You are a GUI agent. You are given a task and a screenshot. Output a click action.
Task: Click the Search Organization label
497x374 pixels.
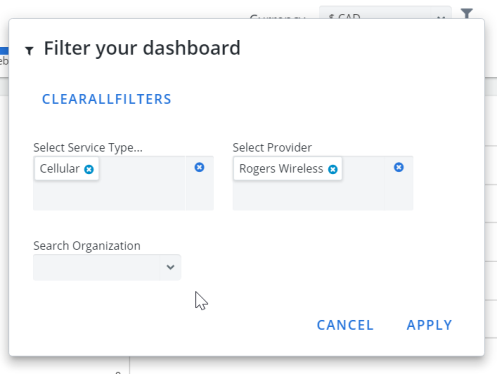coord(87,246)
